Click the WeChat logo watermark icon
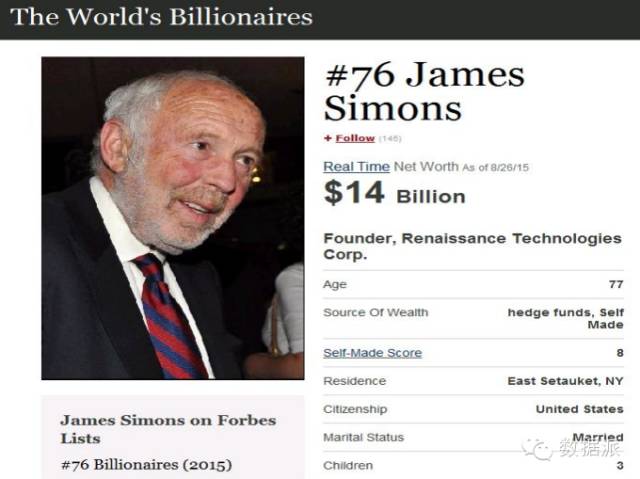Viewport: 640px width, 479px height. pos(536,449)
